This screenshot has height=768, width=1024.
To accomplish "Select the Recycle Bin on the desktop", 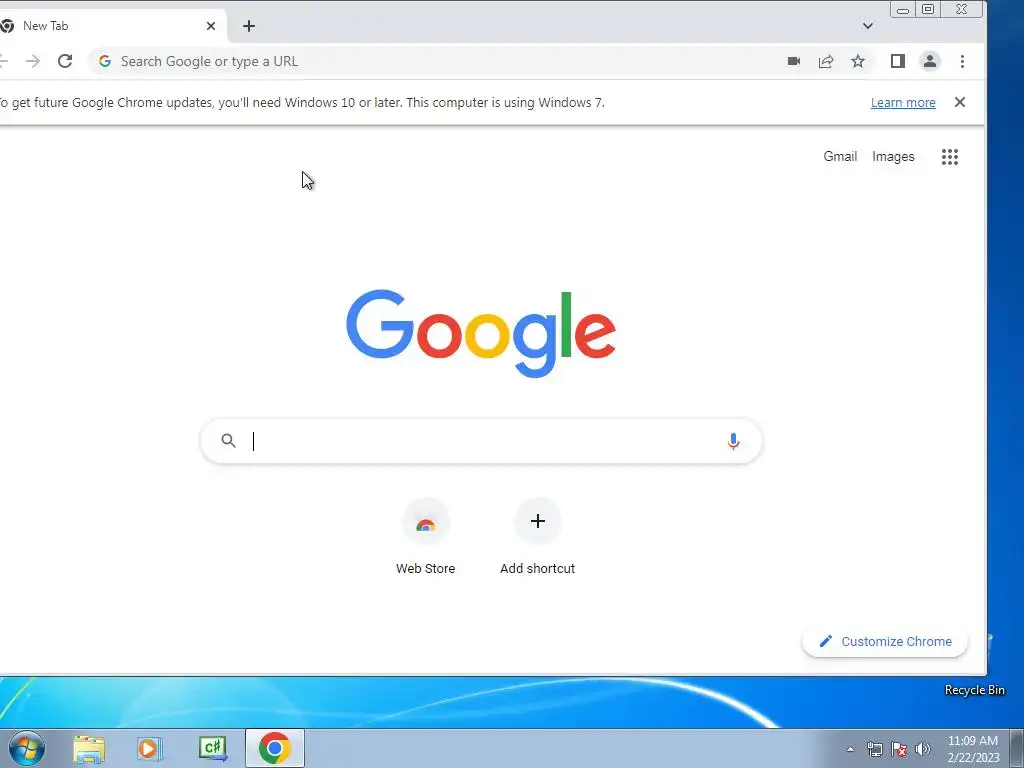I will [x=975, y=690].
